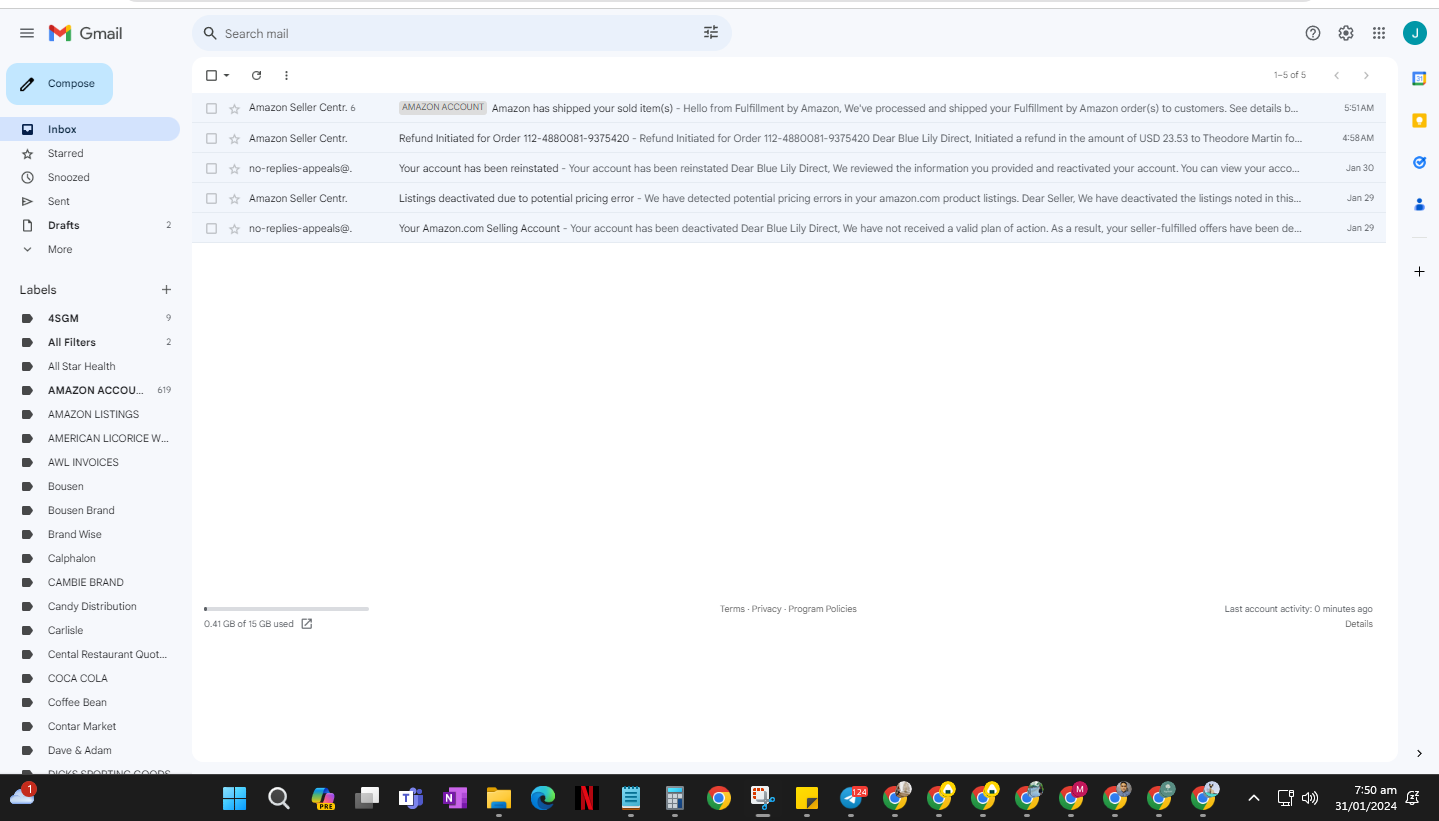1439x821 pixels.
Task: Open the Google apps grid
Action: pyautogui.click(x=1379, y=33)
